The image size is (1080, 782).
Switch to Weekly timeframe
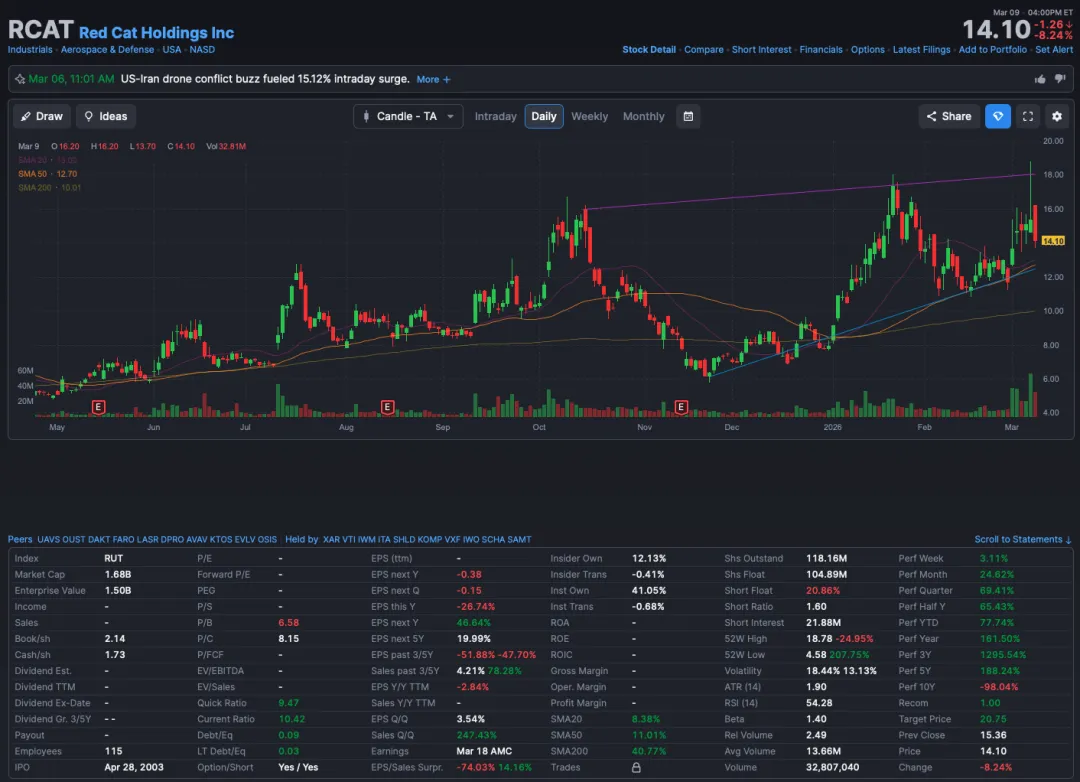click(x=590, y=116)
